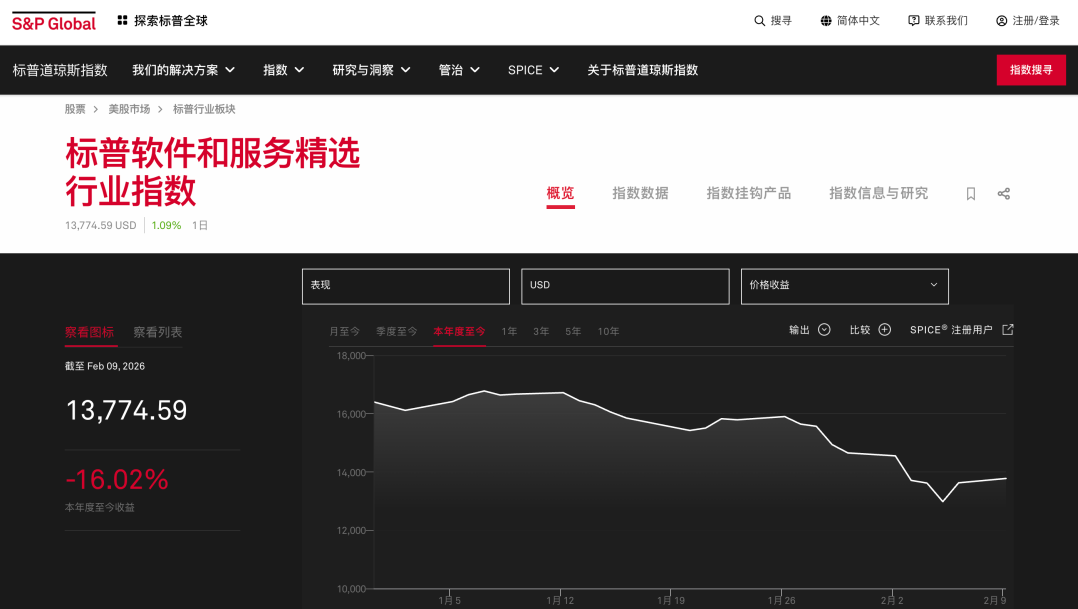This screenshot has height=609, width=1078.
Task: Open the 探索标普全球 grid menu icon
Action: click(122, 21)
